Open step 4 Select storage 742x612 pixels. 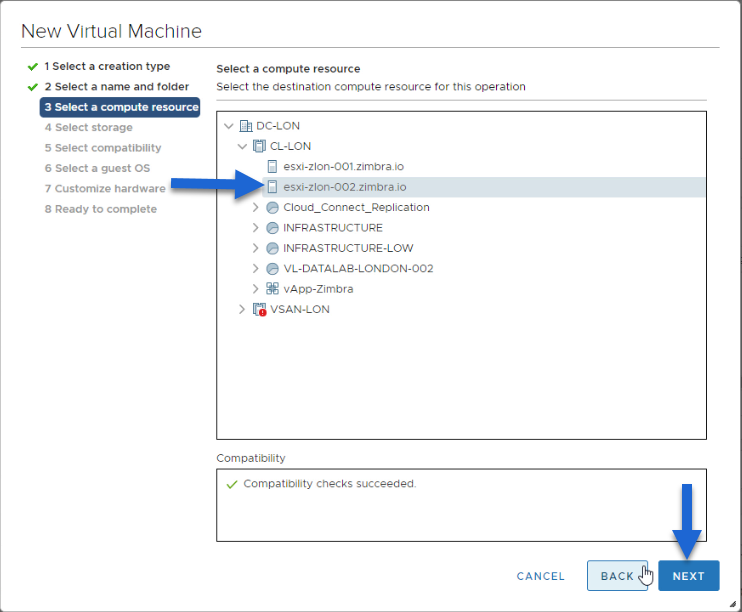tap(88, 127)
